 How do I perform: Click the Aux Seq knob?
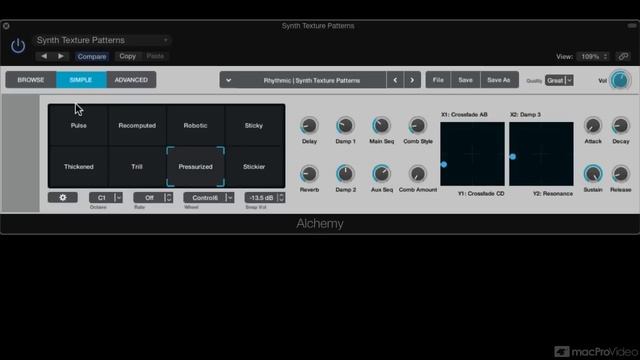[x=381, y=174]
